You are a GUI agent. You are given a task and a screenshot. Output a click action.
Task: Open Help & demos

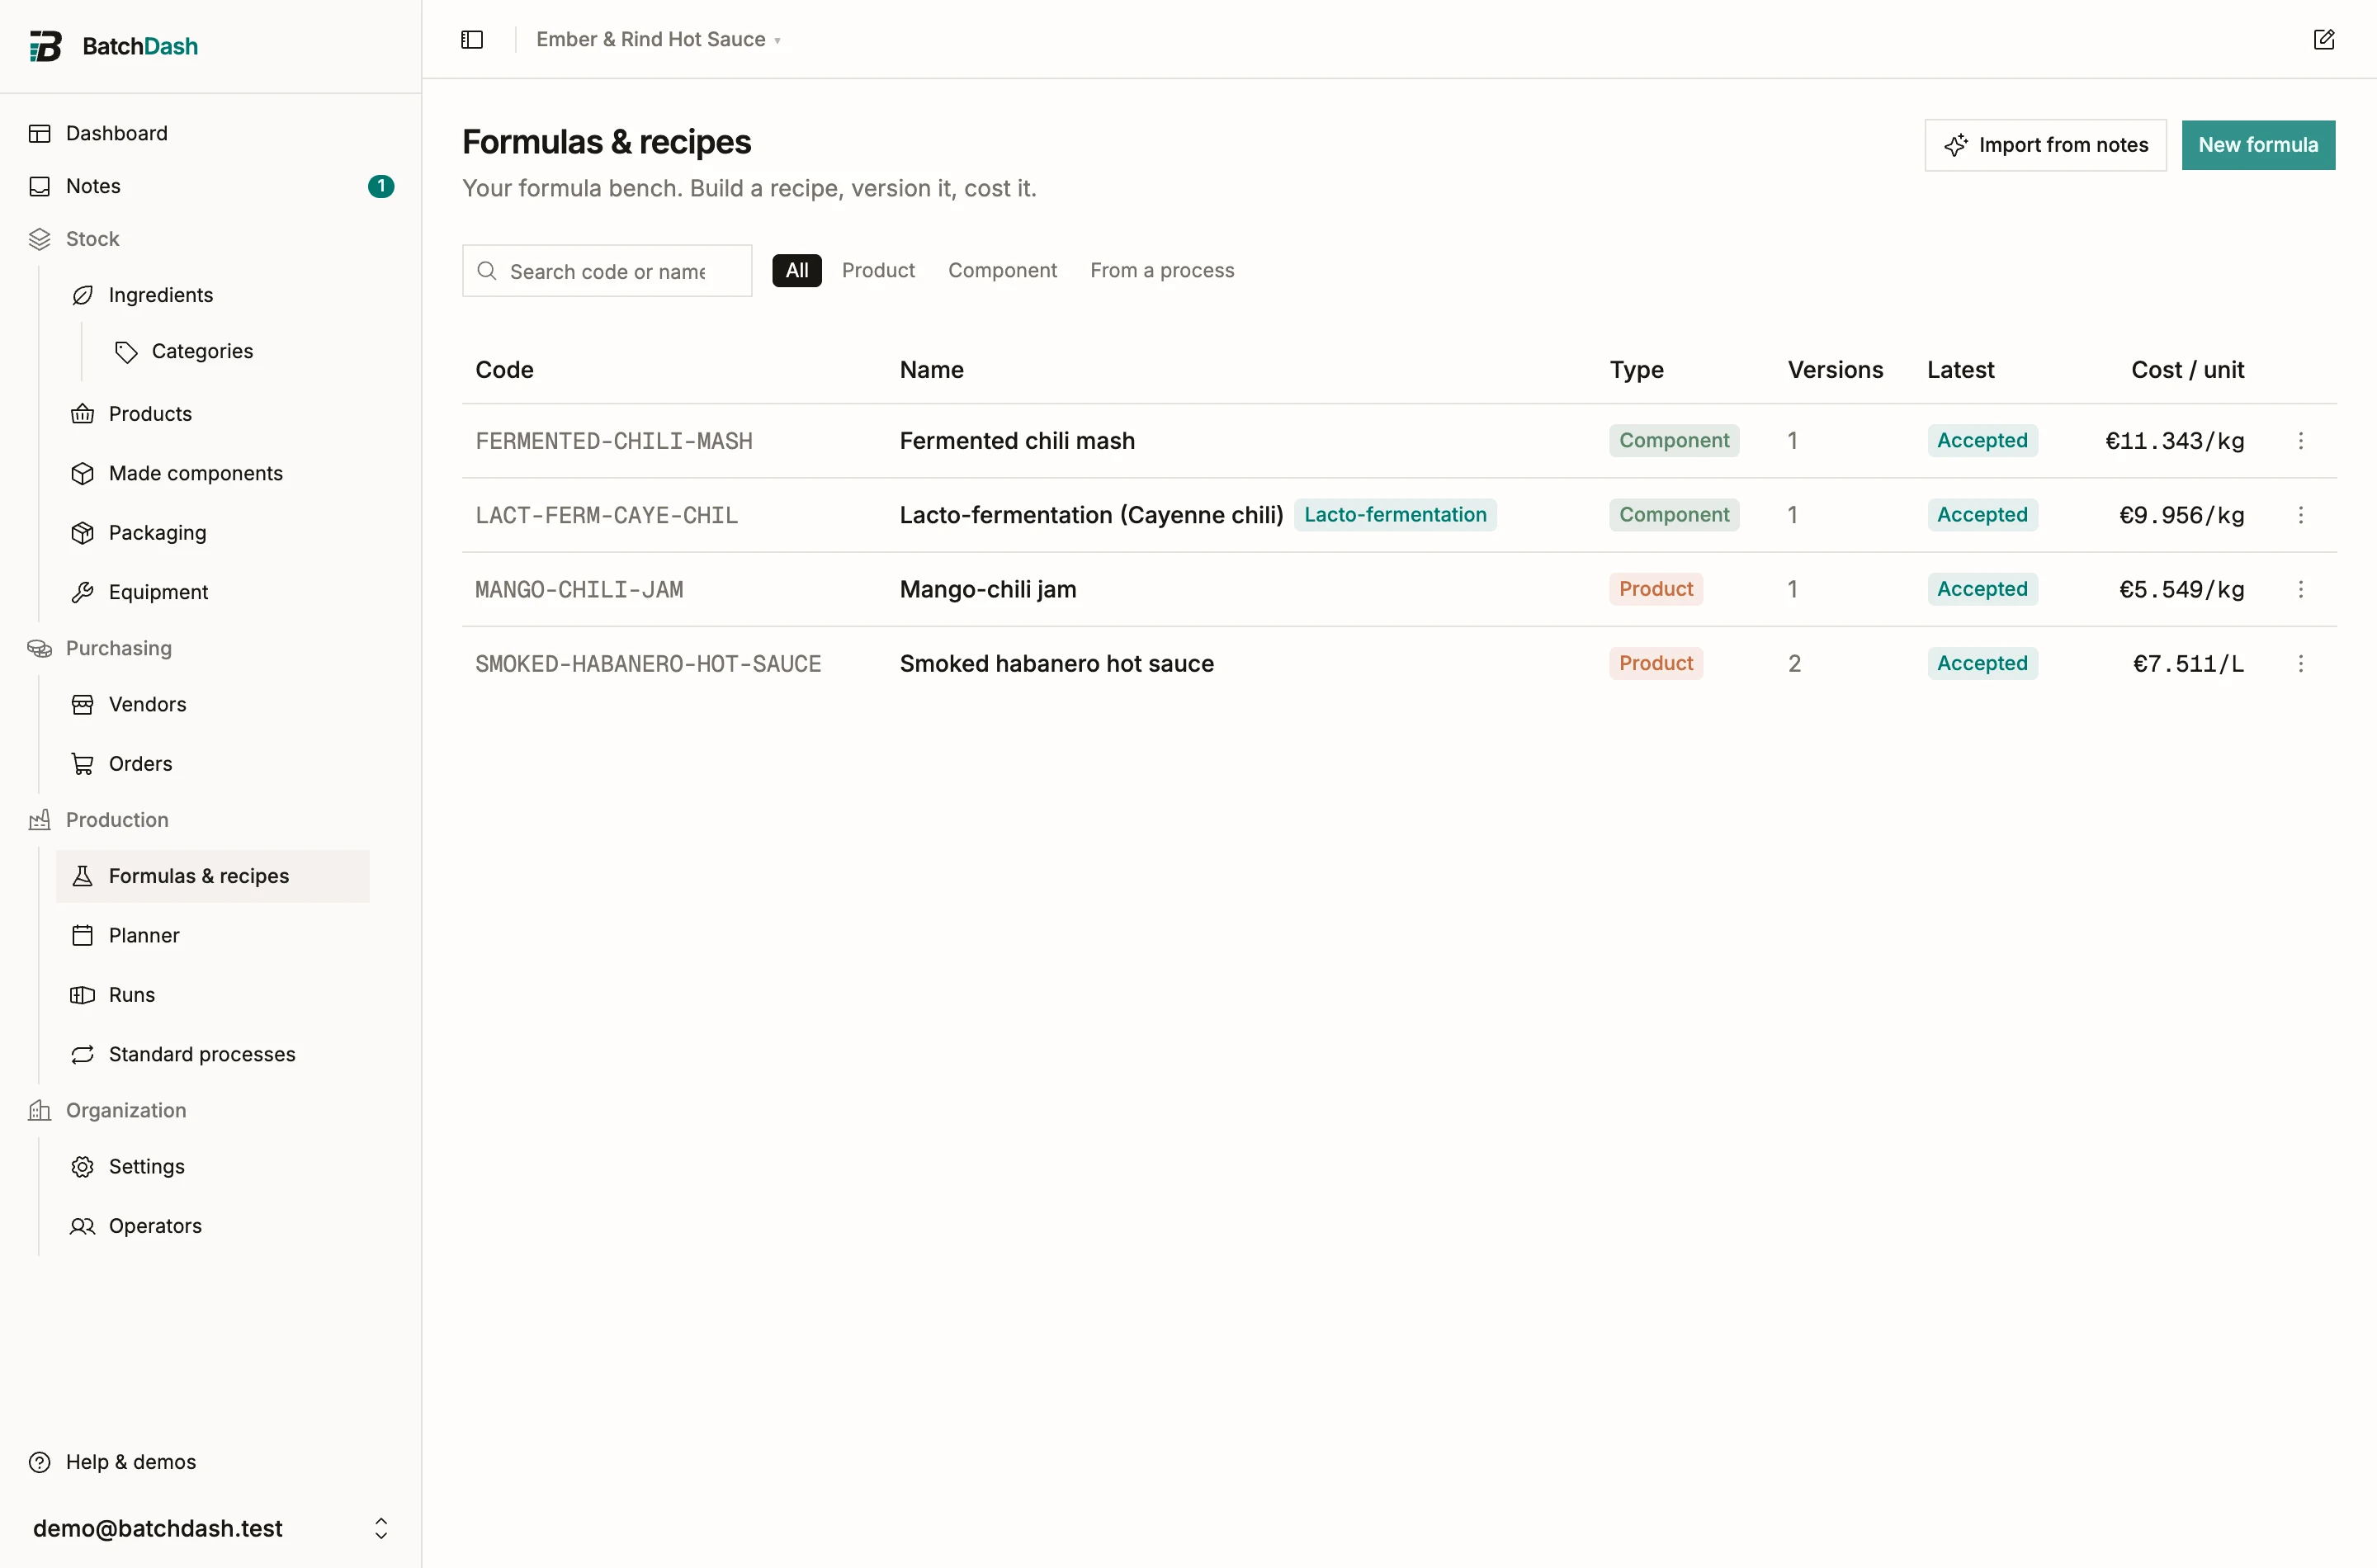[x=131, y=1461]
